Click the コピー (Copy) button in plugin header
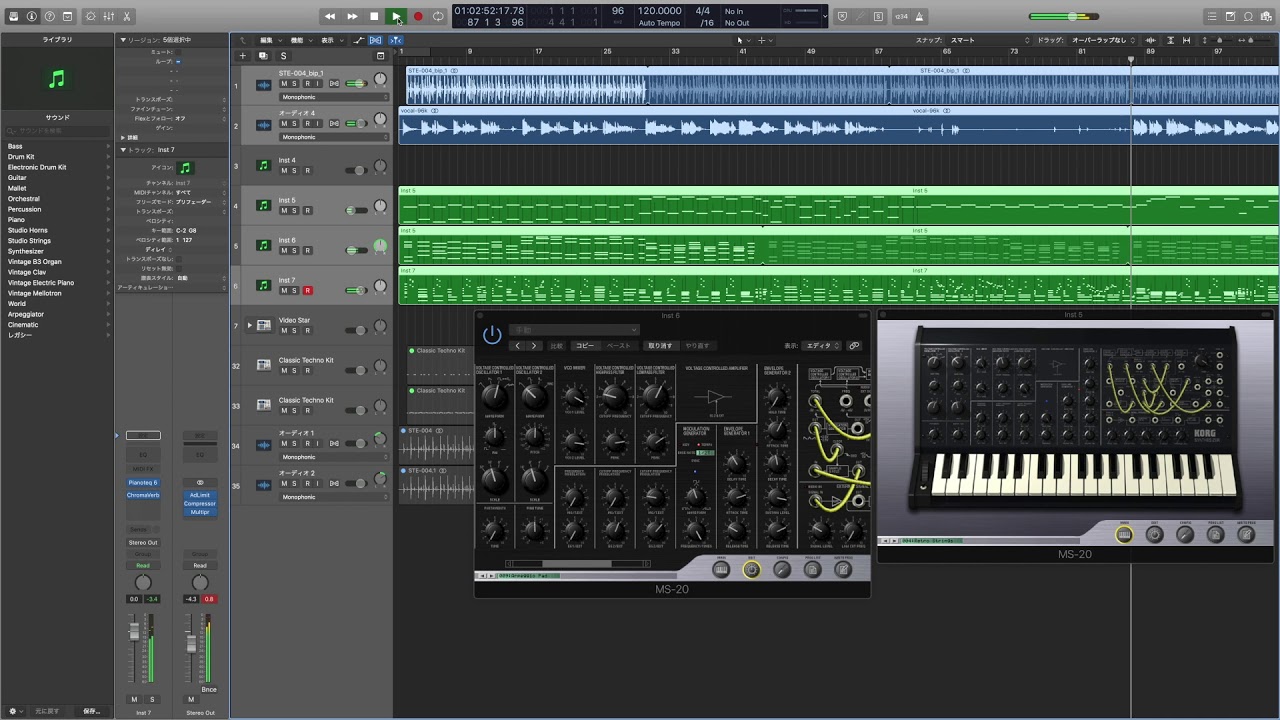 [585, 346]
